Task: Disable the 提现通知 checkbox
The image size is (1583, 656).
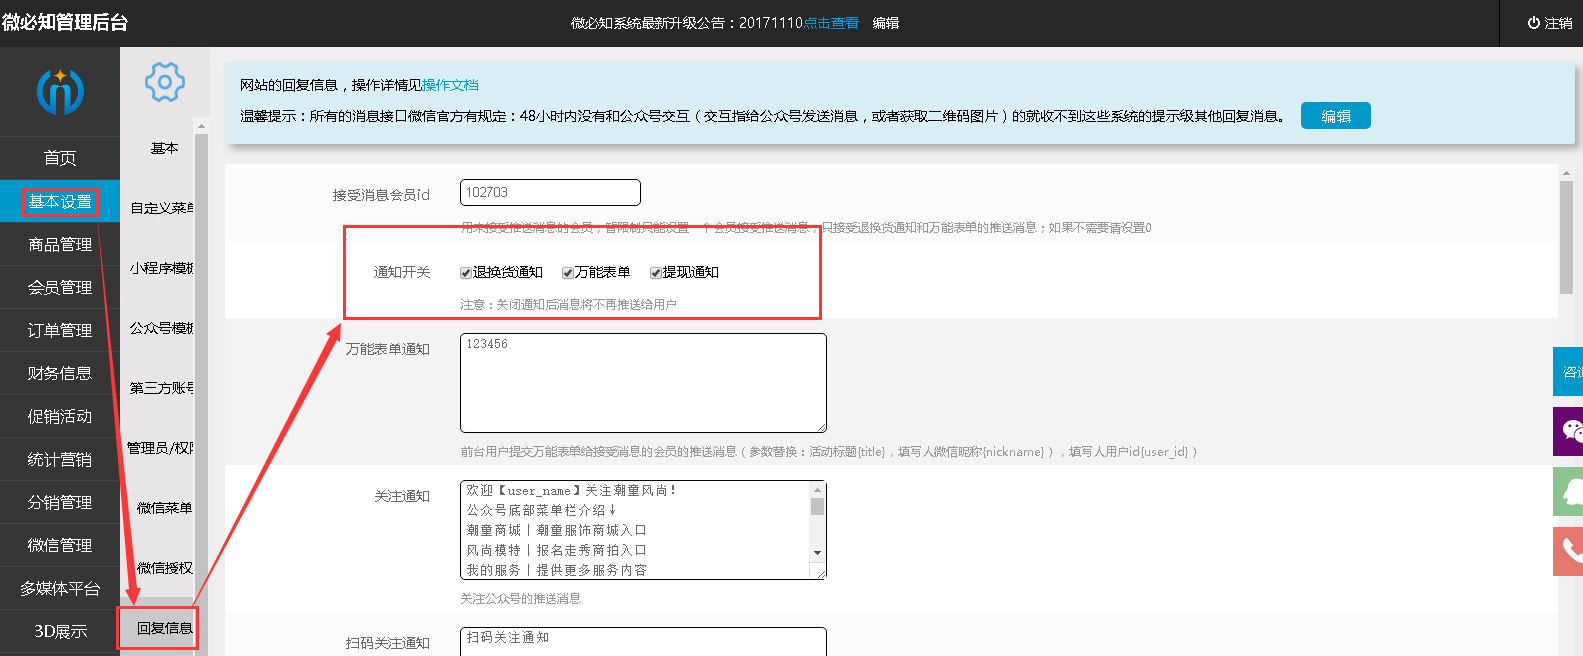Action: coord(656,273)
